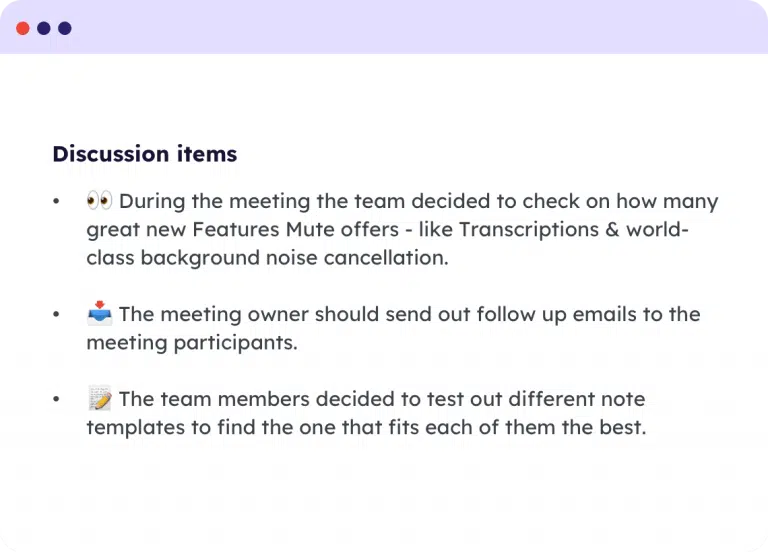Screen dimensions: 768x552
Task: Select the Discussion items heading
Action: click(145, 154)
